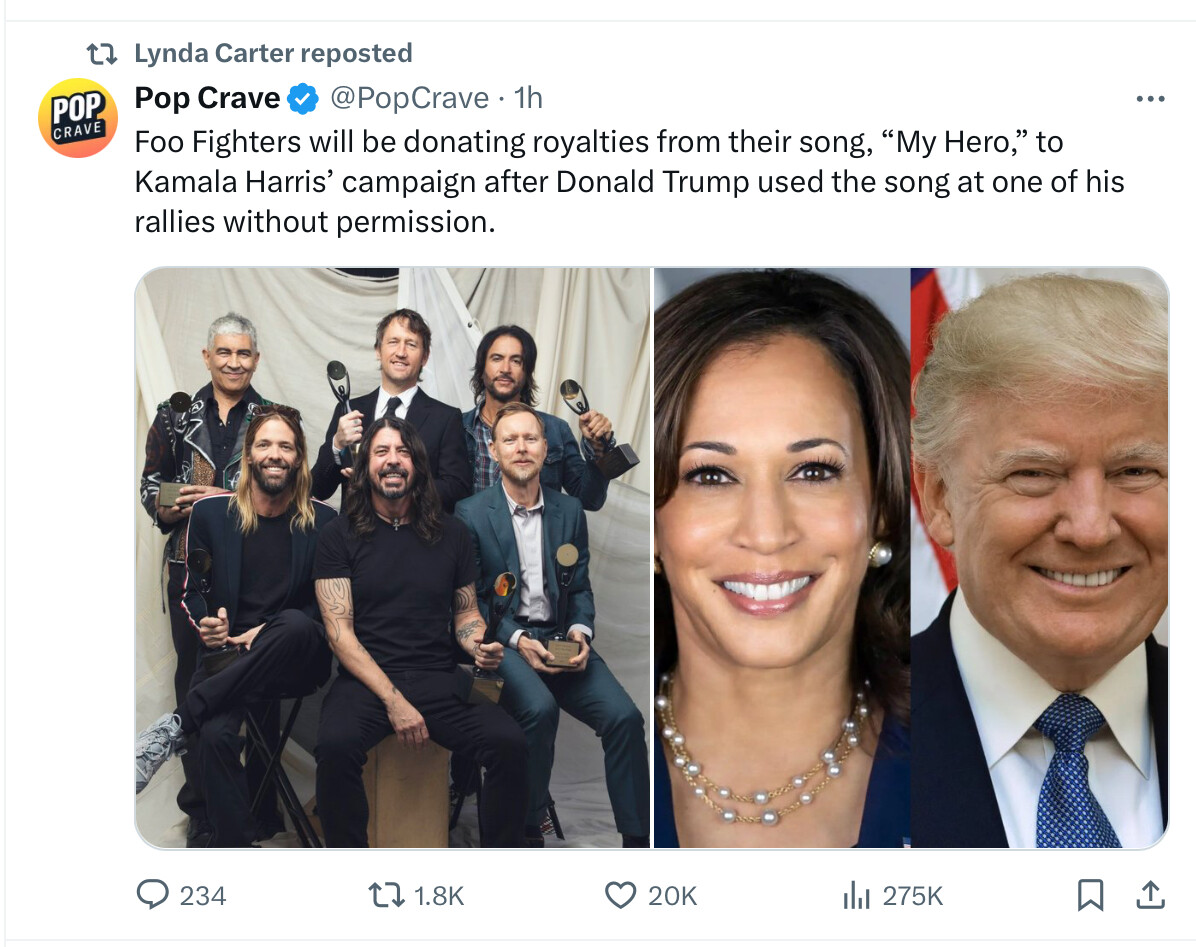This screenshot has height=947, width=1196.
Task: Like the post with the heart icon
Action: [x=621, y=895]
